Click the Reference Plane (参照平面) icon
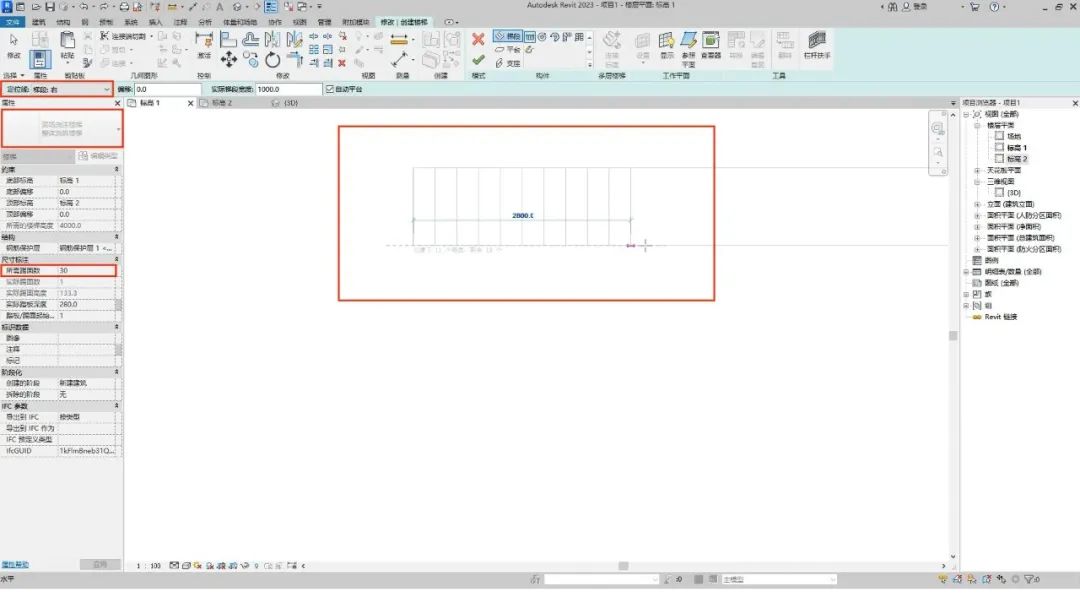1080x608 pixels. [x=688, y=44]
